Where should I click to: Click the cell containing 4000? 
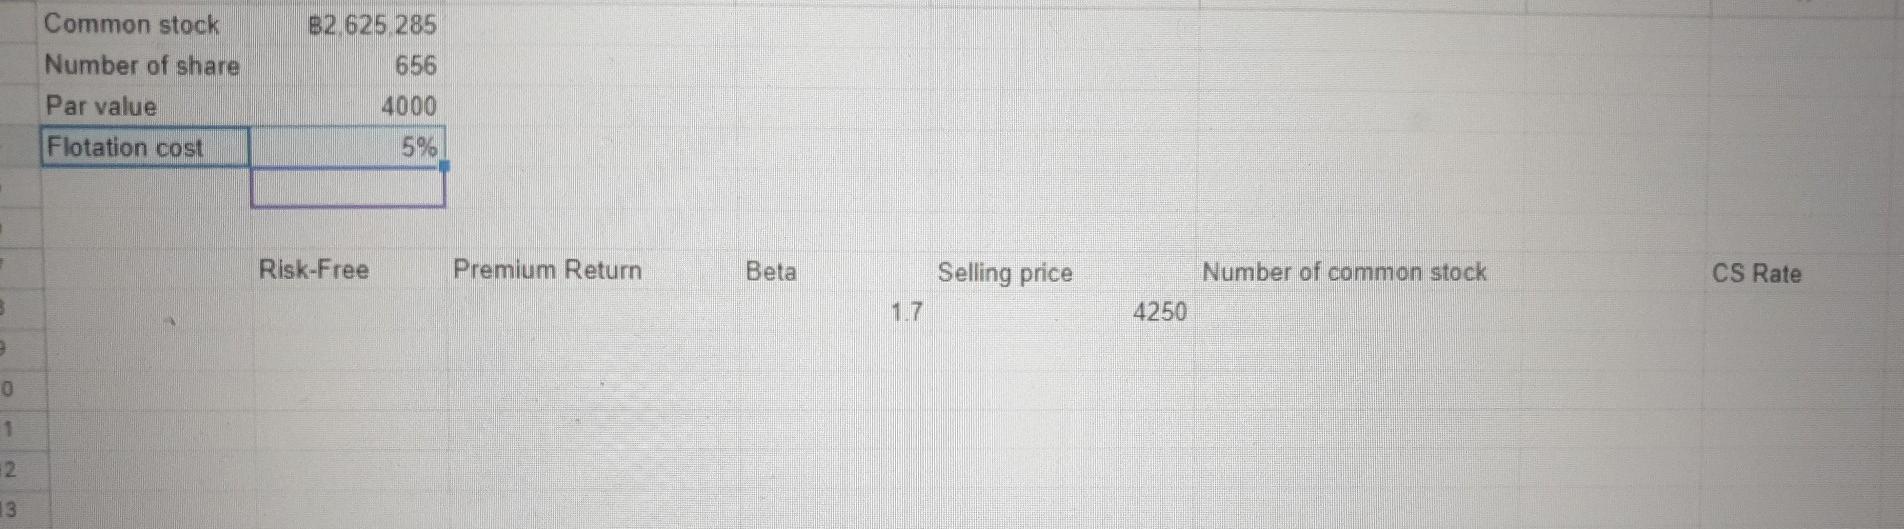coord(408,107)
